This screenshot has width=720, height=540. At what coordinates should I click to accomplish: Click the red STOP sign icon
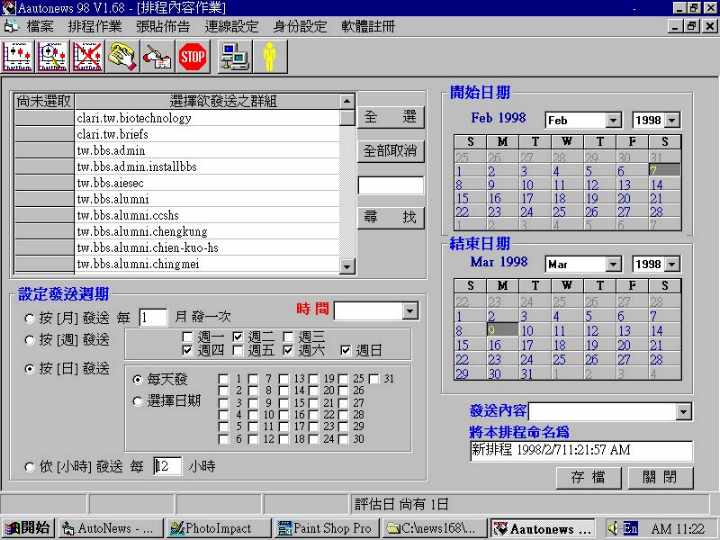[192, 56]
